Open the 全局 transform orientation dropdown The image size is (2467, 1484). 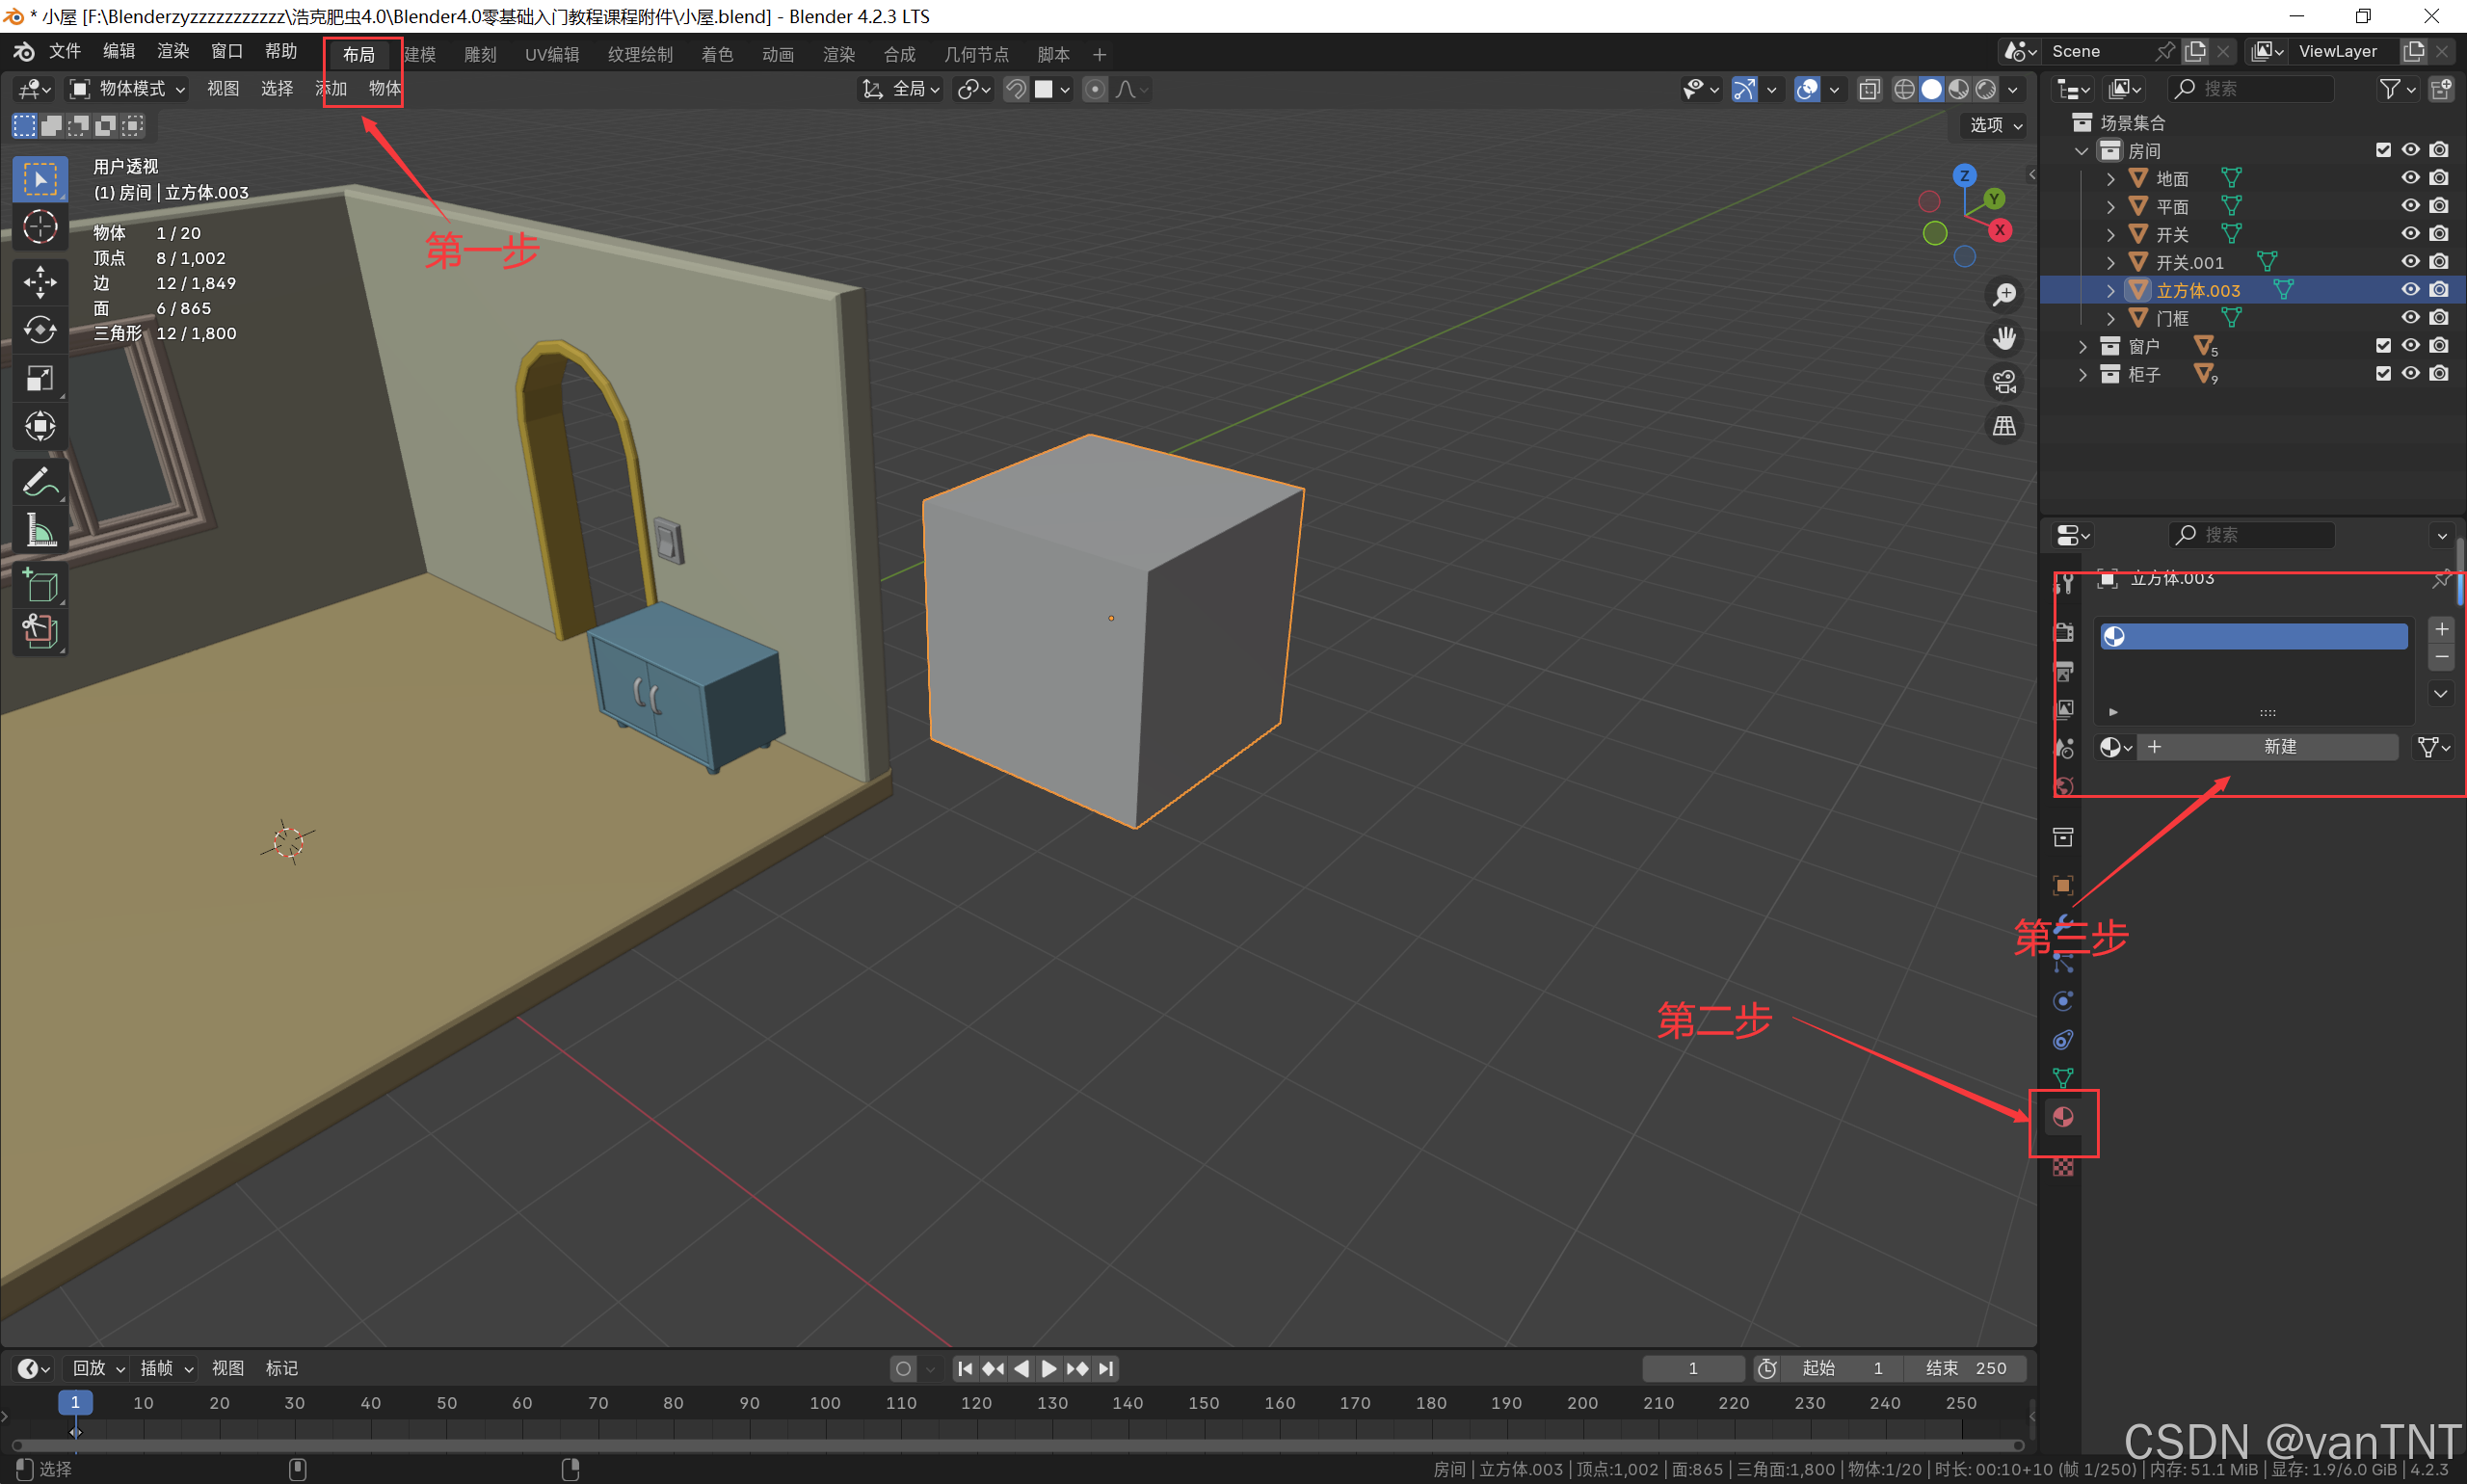903,89
